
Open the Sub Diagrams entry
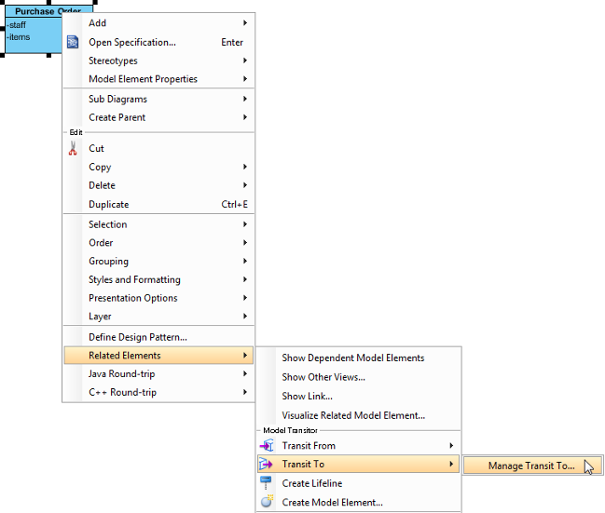coord(159,99)
